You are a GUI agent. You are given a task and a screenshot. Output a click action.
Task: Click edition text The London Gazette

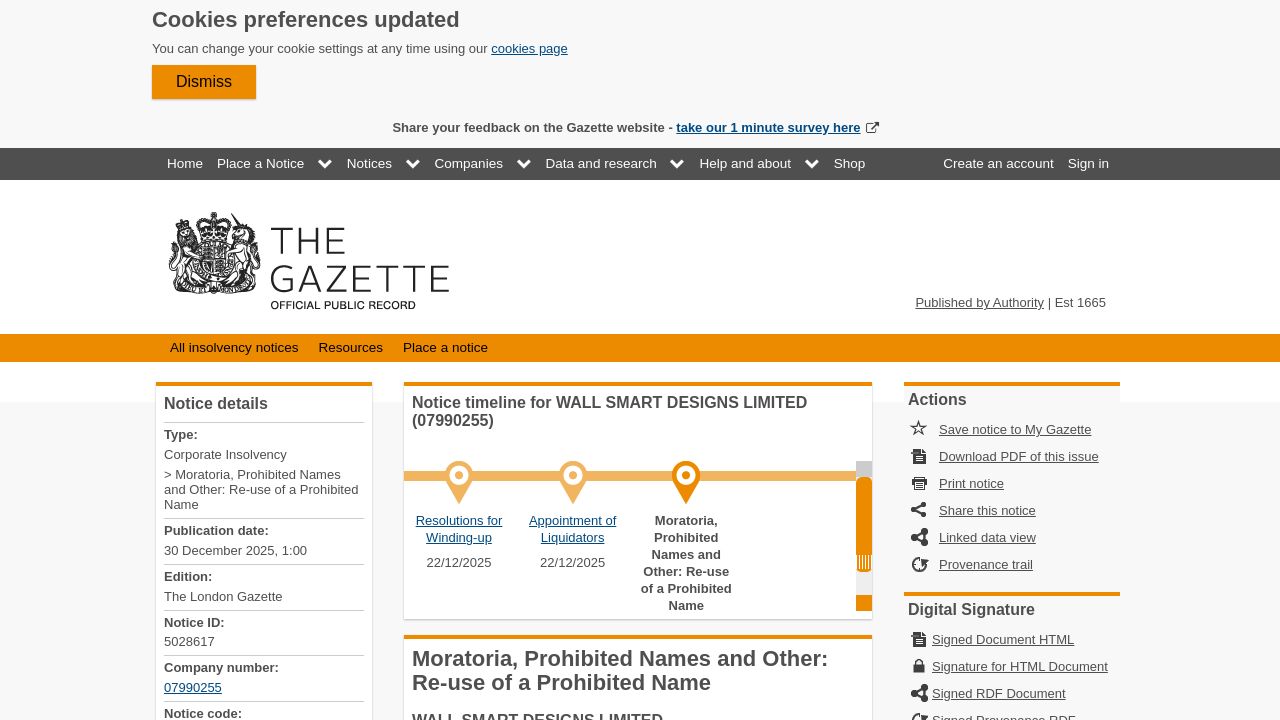[223, 597]
